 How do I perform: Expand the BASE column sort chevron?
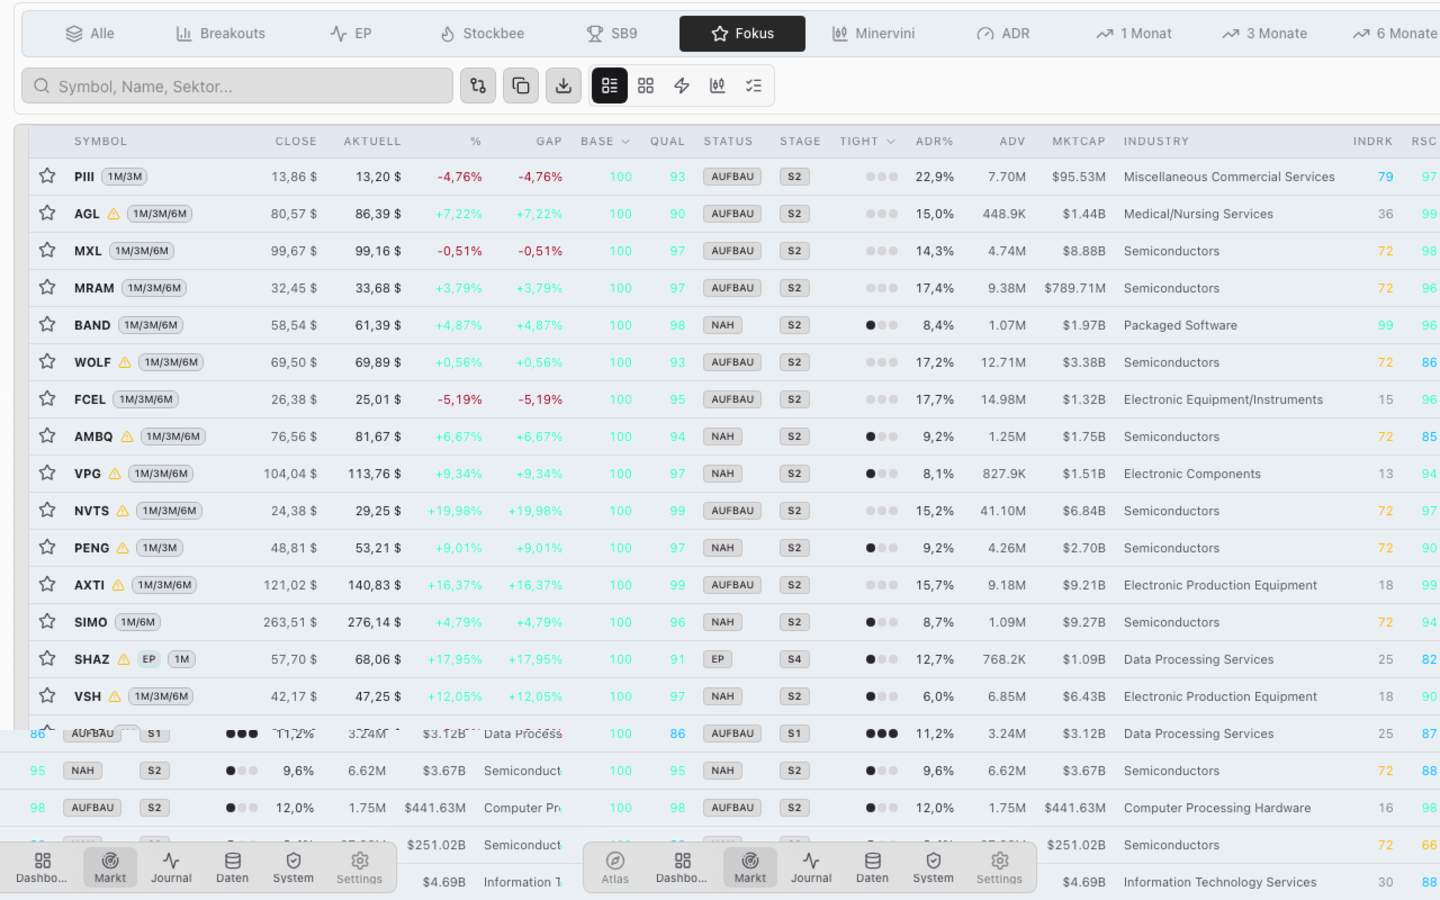coord(626,142)
